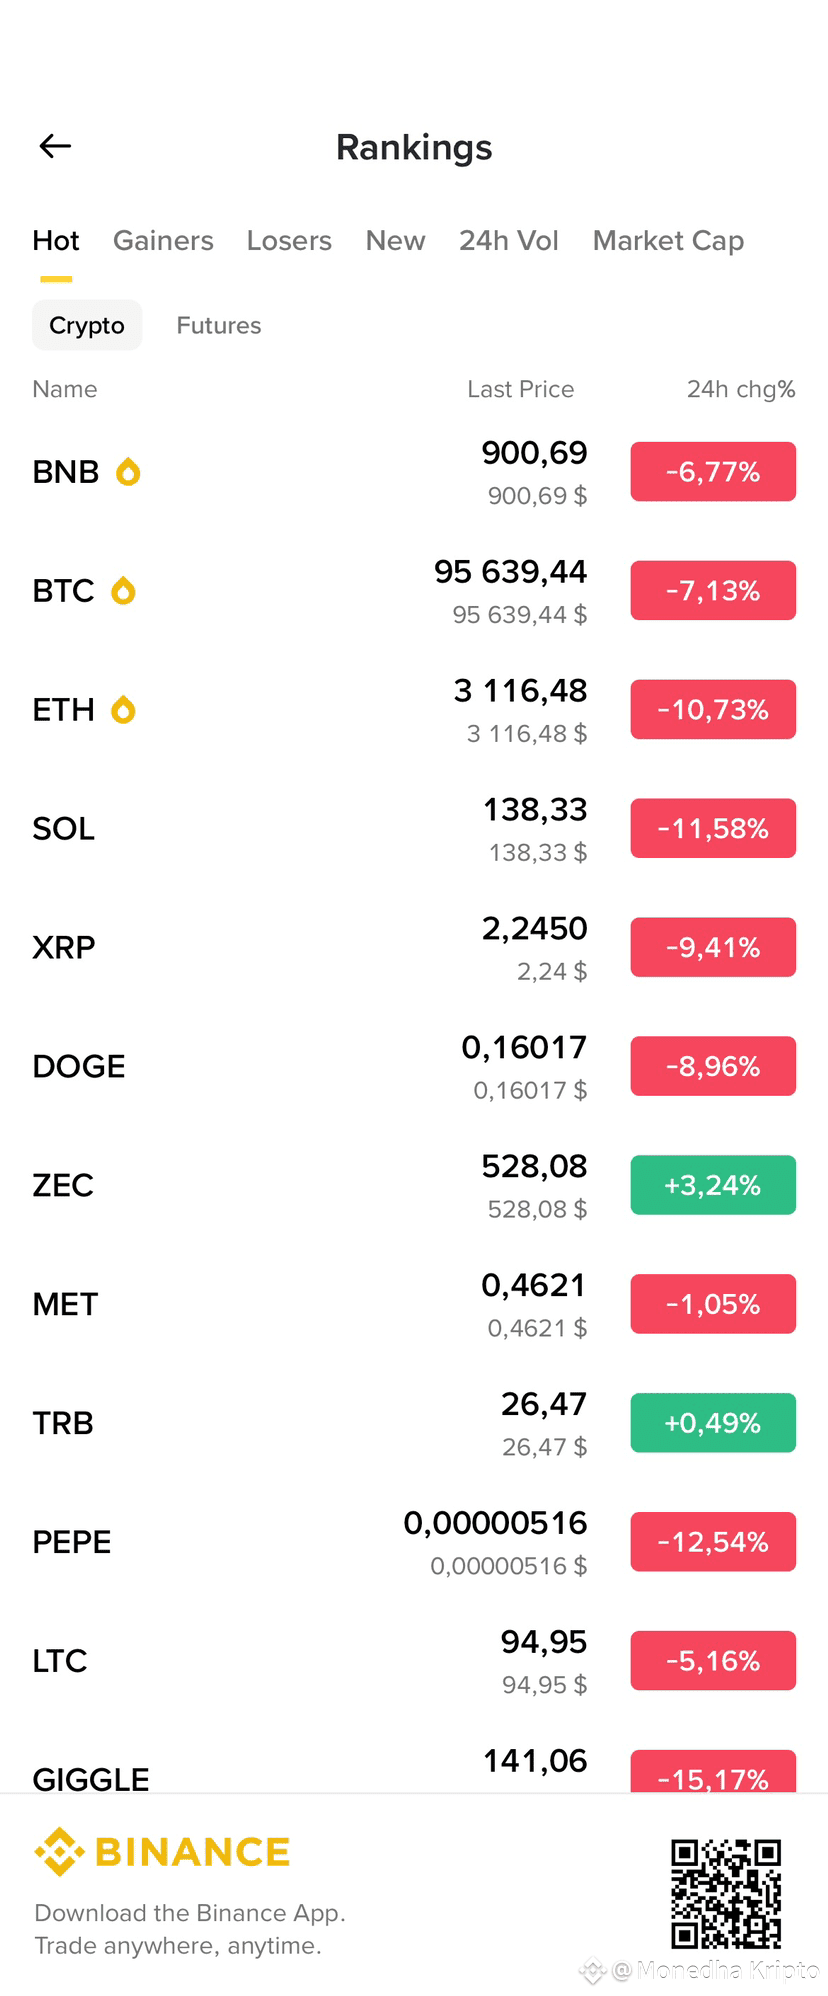
Task: Sort by Last Price column header
Action: point(521,389)
